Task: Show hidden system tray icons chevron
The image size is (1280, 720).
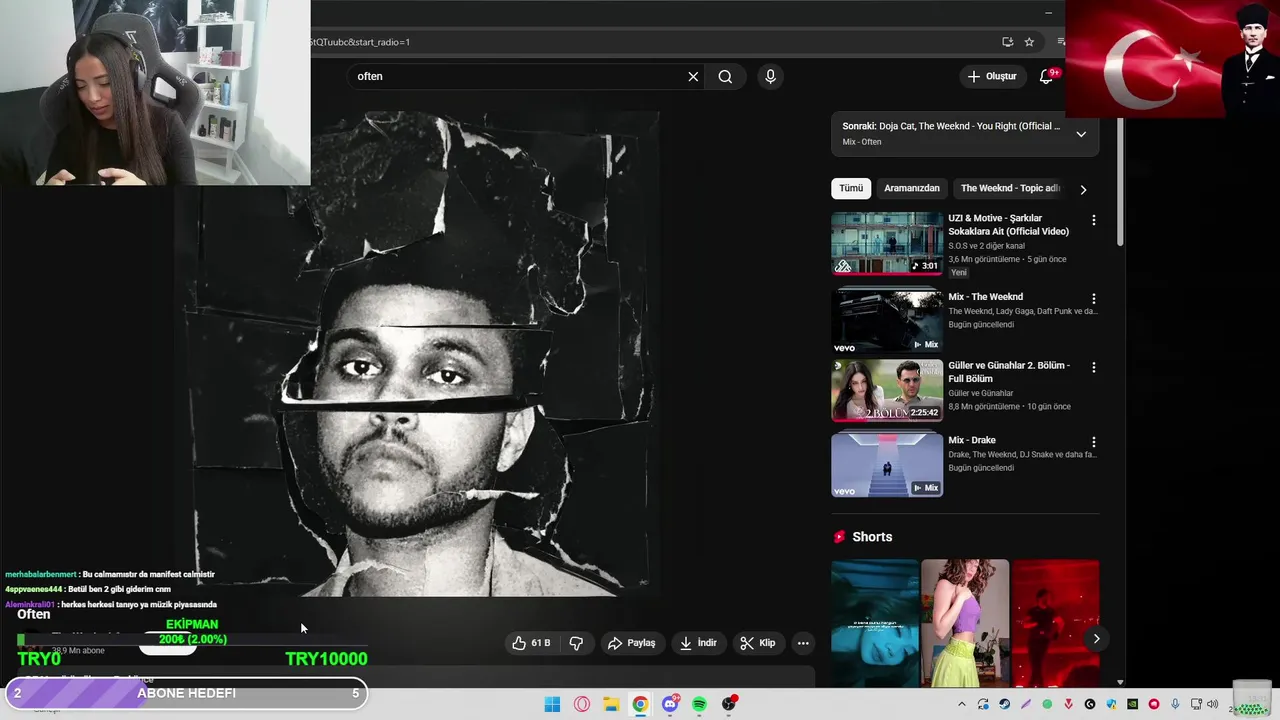Action: coord(962,704)
